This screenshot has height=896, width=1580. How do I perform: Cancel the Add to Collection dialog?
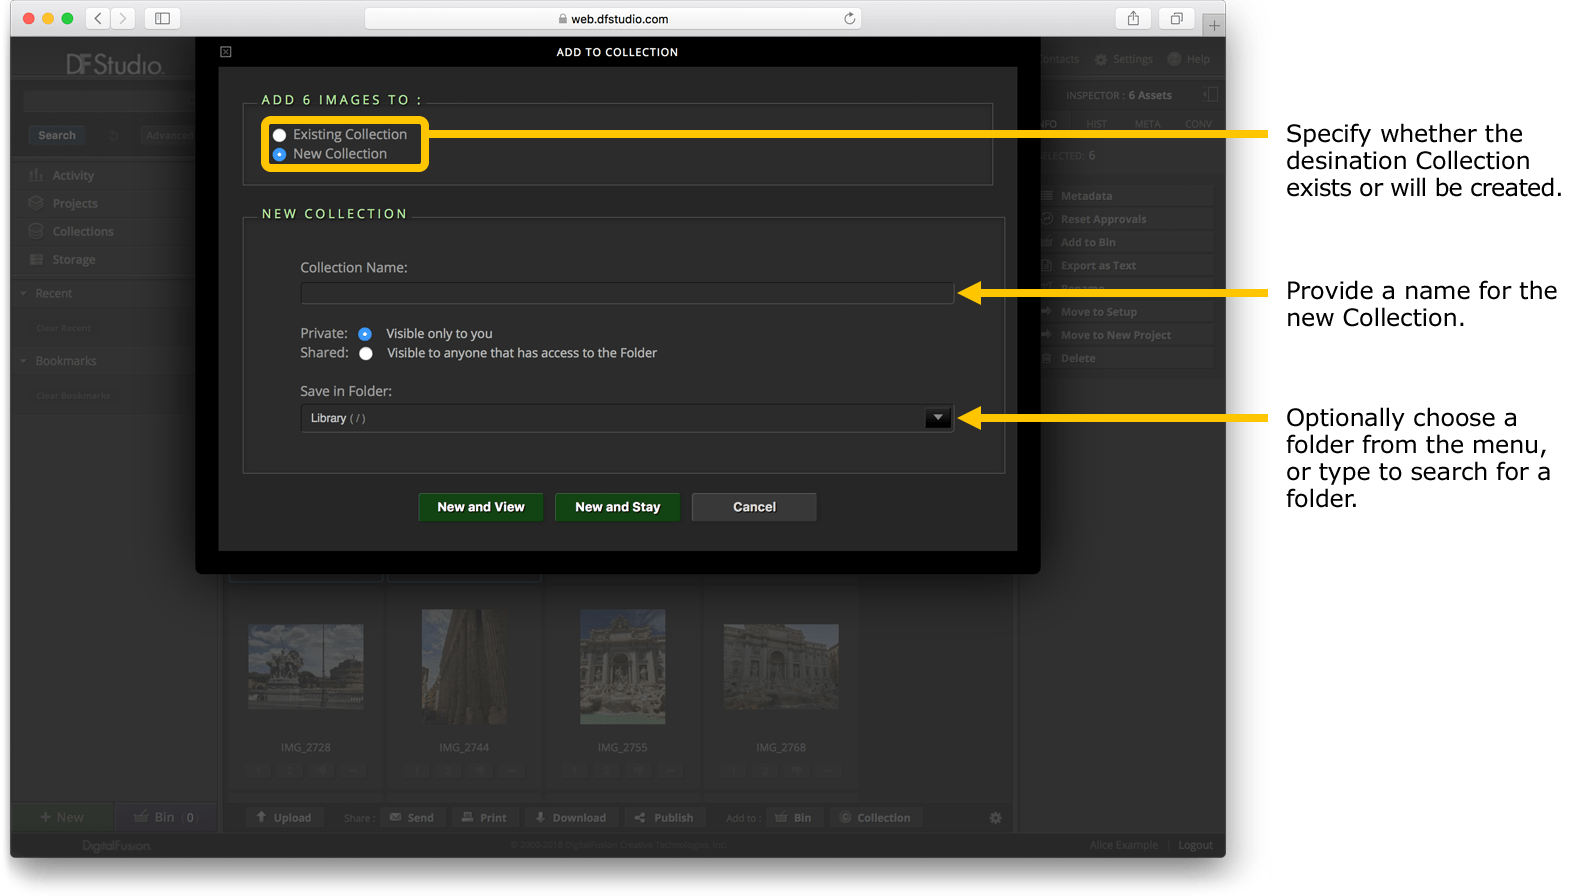[x=754, y=507]
